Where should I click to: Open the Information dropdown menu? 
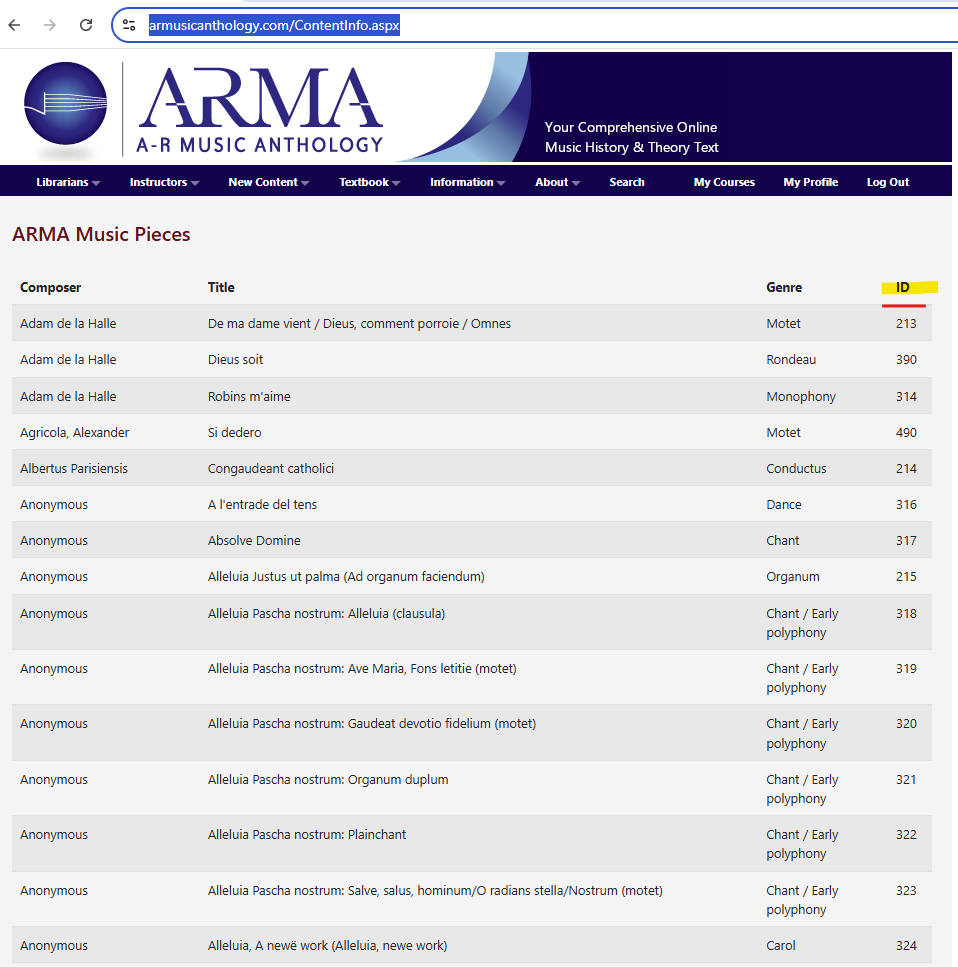click(468, 182)
